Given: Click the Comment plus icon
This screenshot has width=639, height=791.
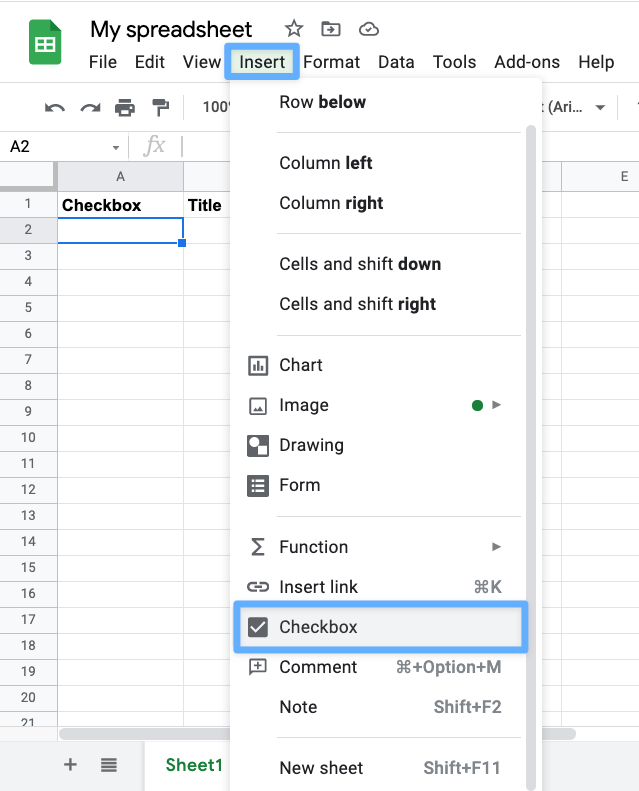Looking at the screenshot, I should tap(258, 667).
